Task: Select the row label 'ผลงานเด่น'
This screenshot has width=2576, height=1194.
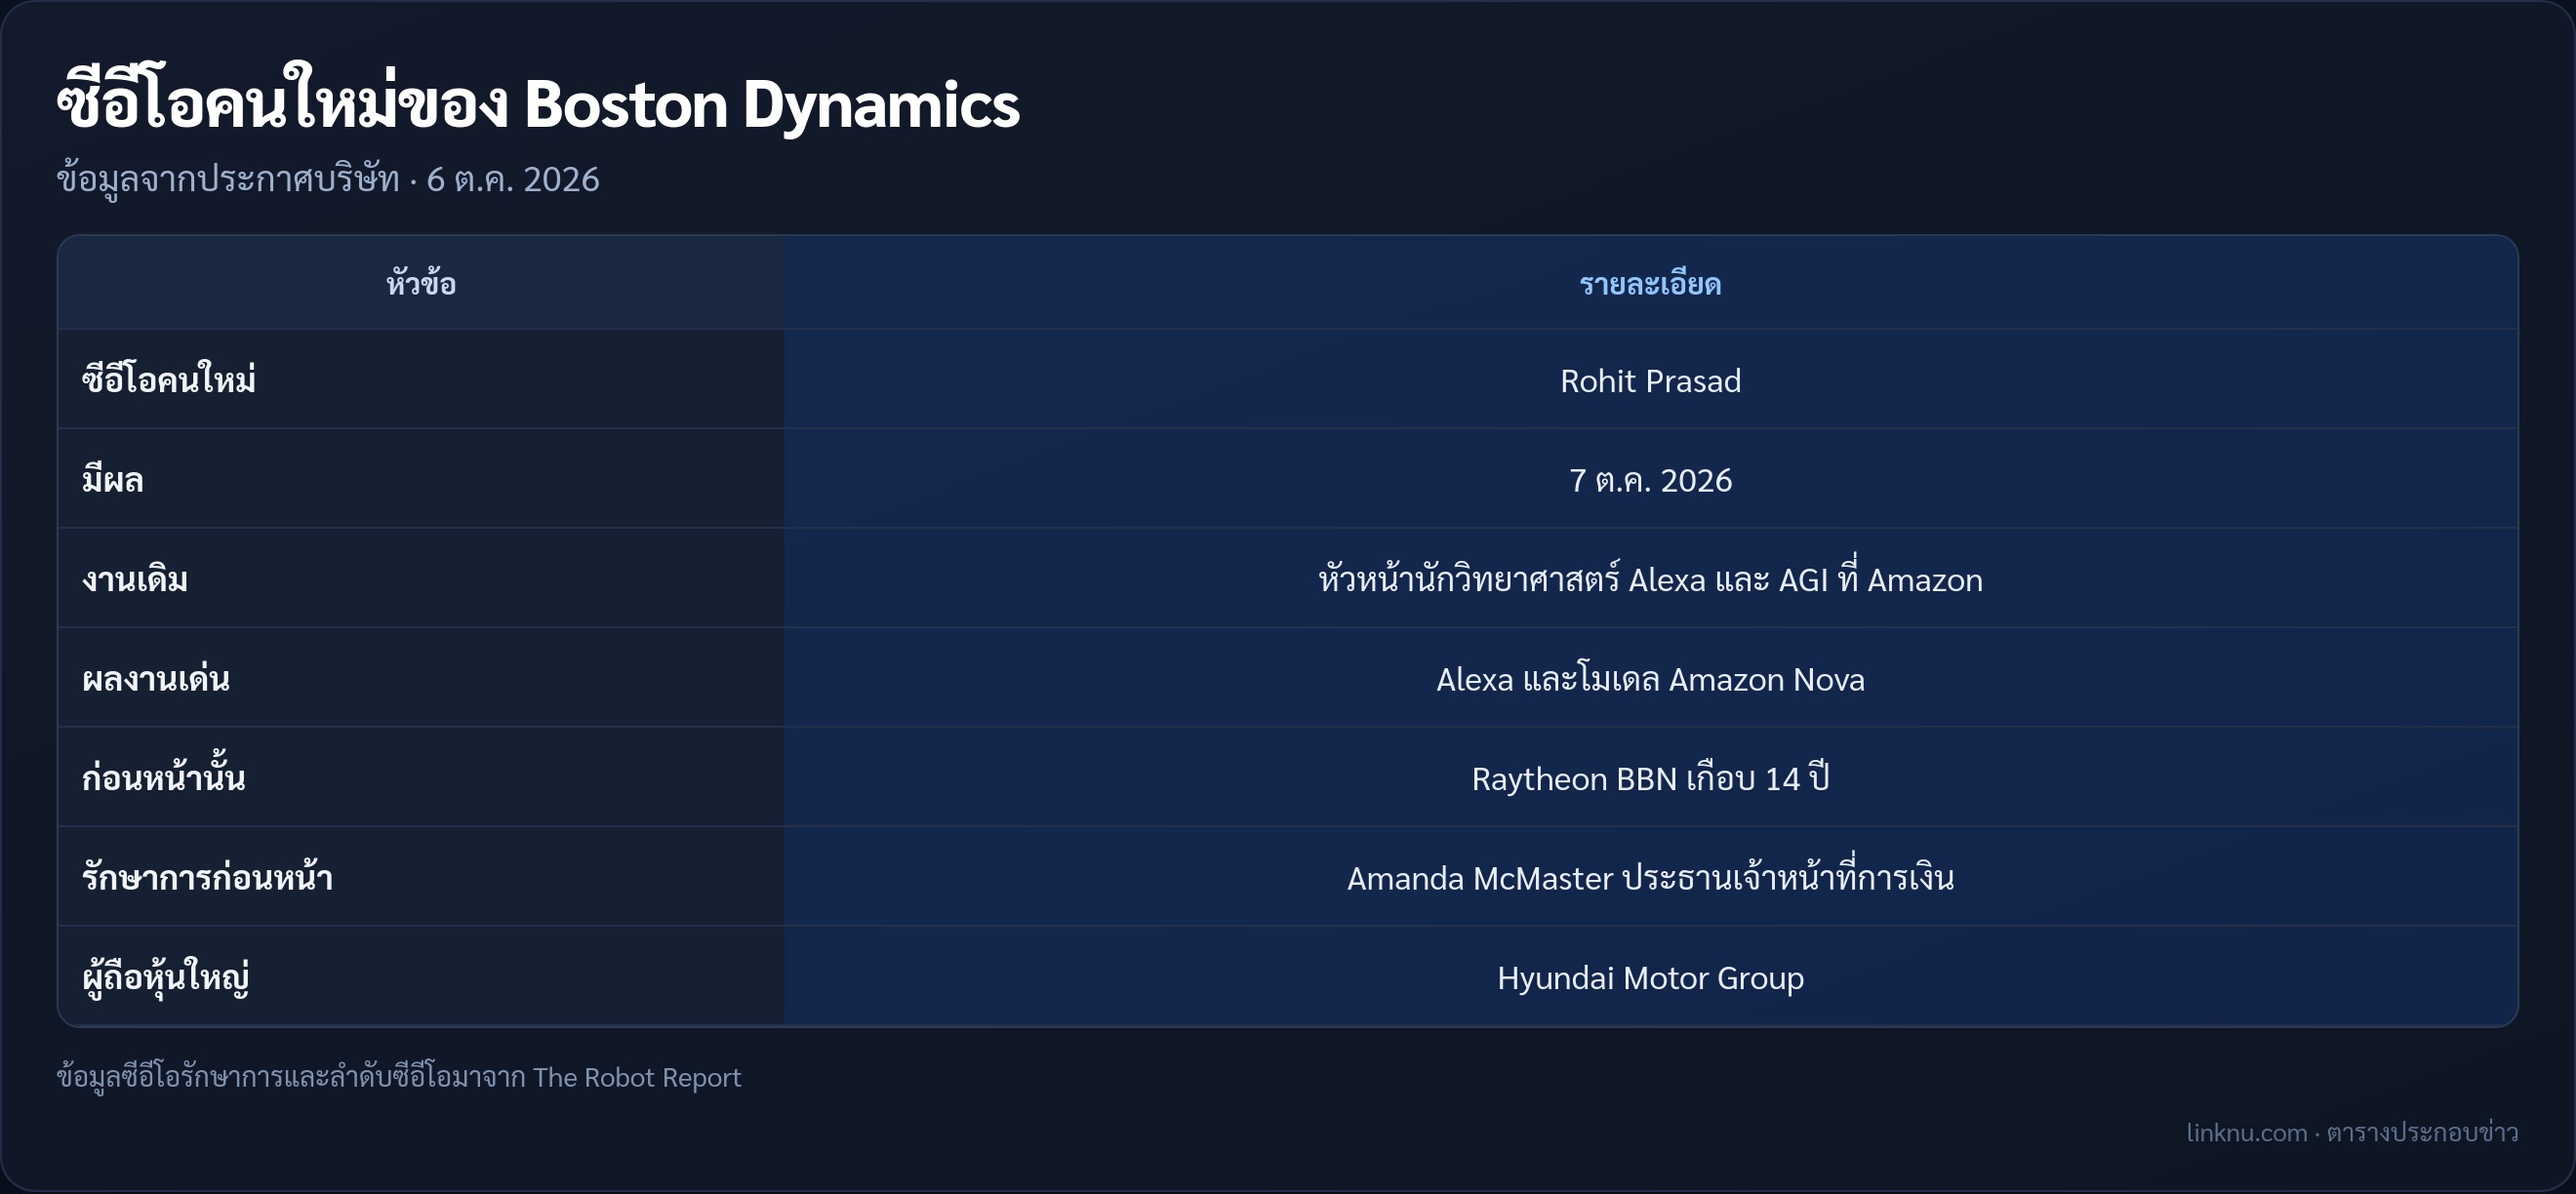Action: point(156,678)
